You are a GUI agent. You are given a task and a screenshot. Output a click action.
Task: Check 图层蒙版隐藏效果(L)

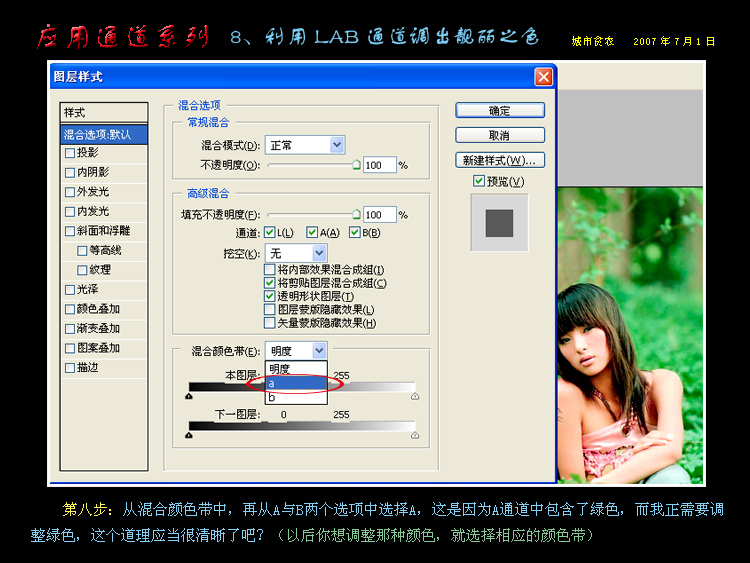point(269,309)
